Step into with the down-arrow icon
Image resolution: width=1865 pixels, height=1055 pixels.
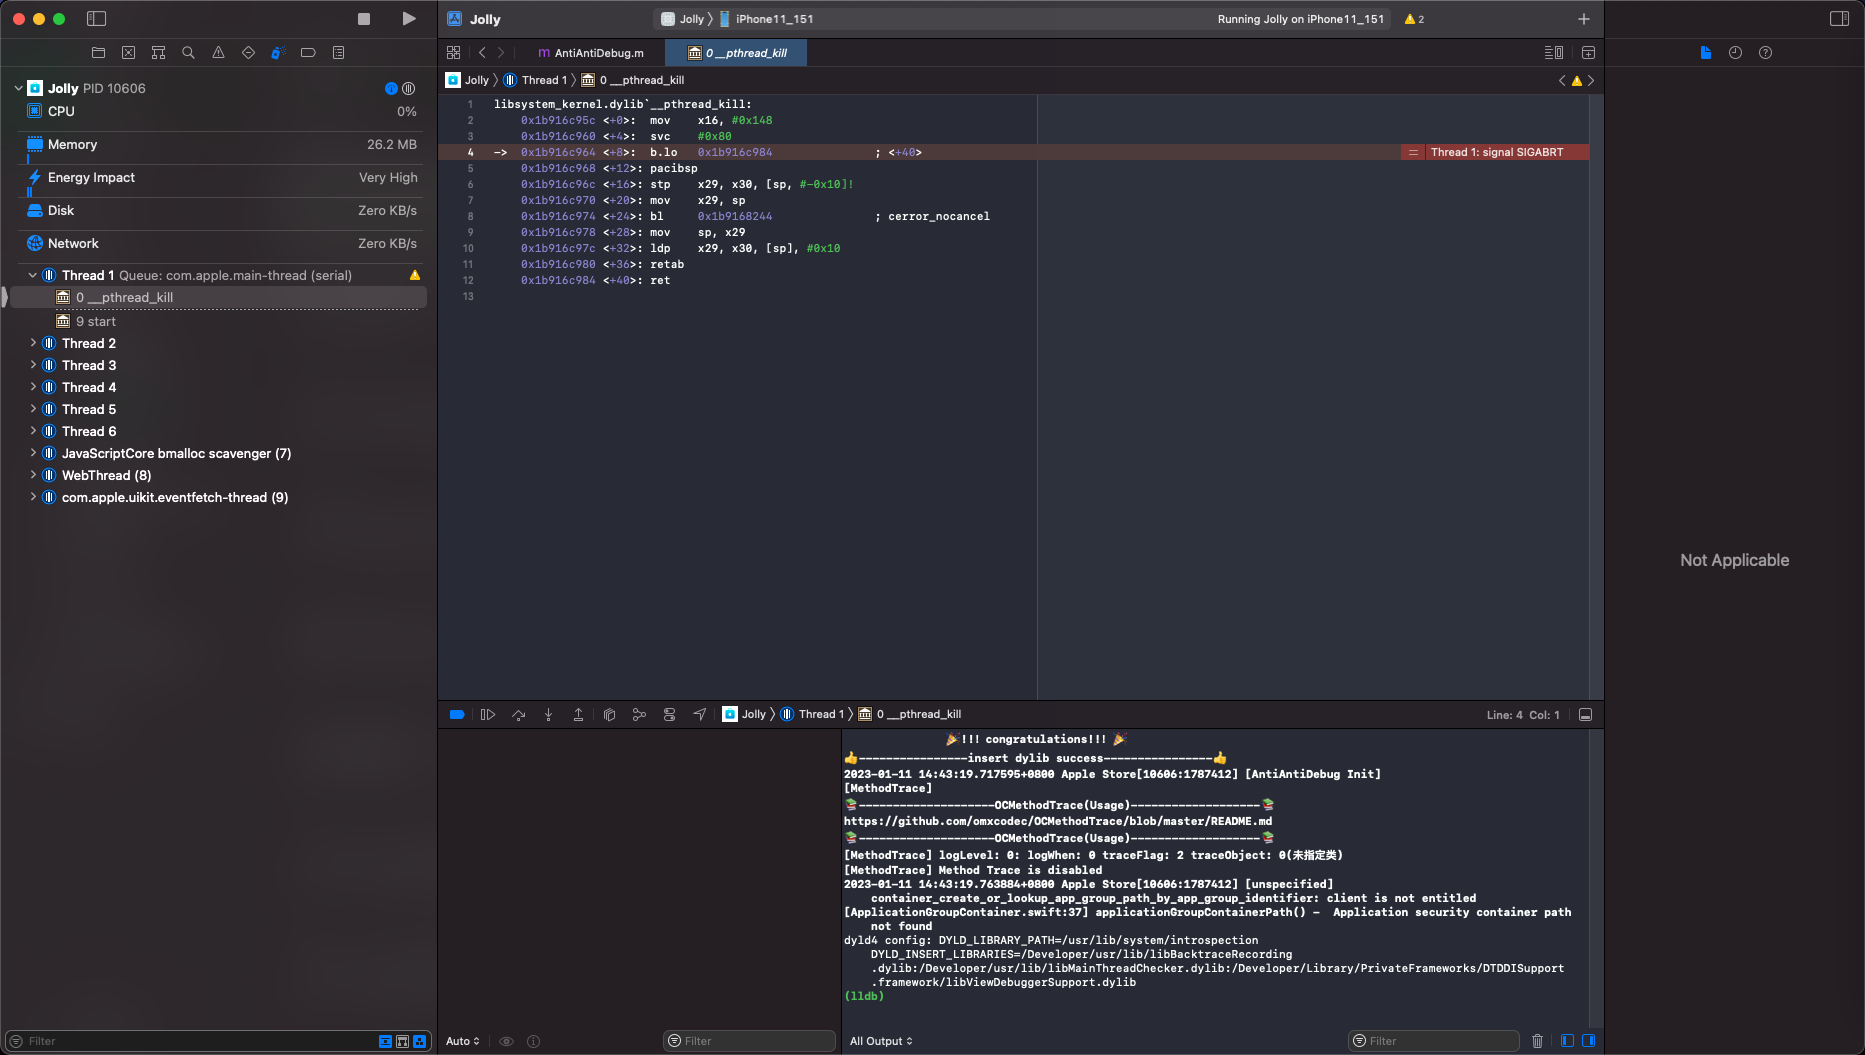click(x=548, y=714)
